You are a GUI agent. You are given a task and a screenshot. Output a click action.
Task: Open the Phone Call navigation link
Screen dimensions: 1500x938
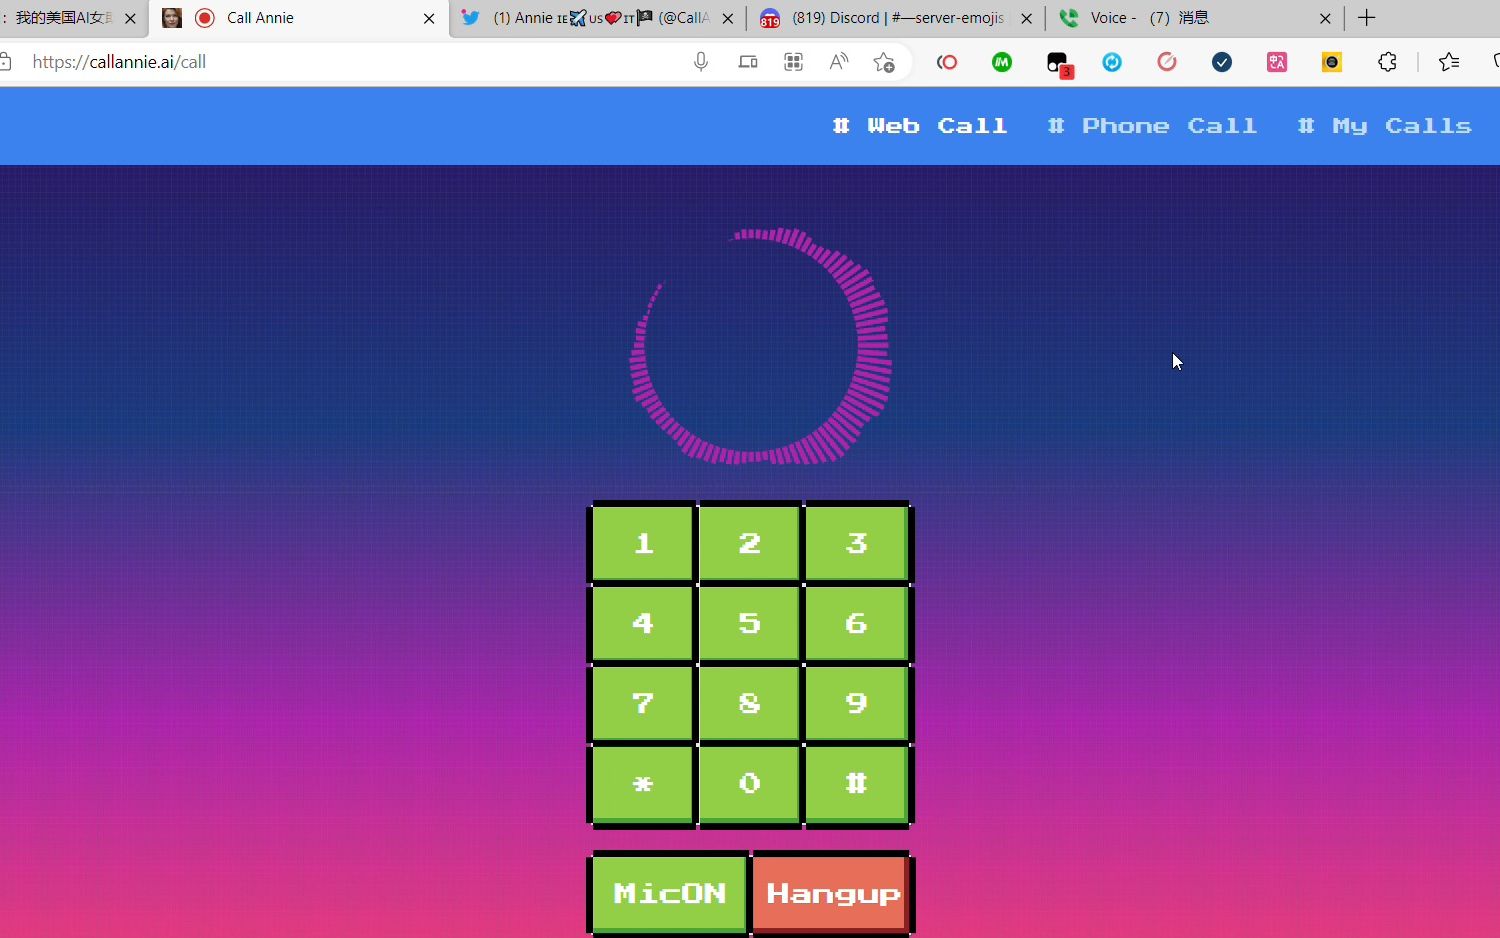click(1152, 126)
